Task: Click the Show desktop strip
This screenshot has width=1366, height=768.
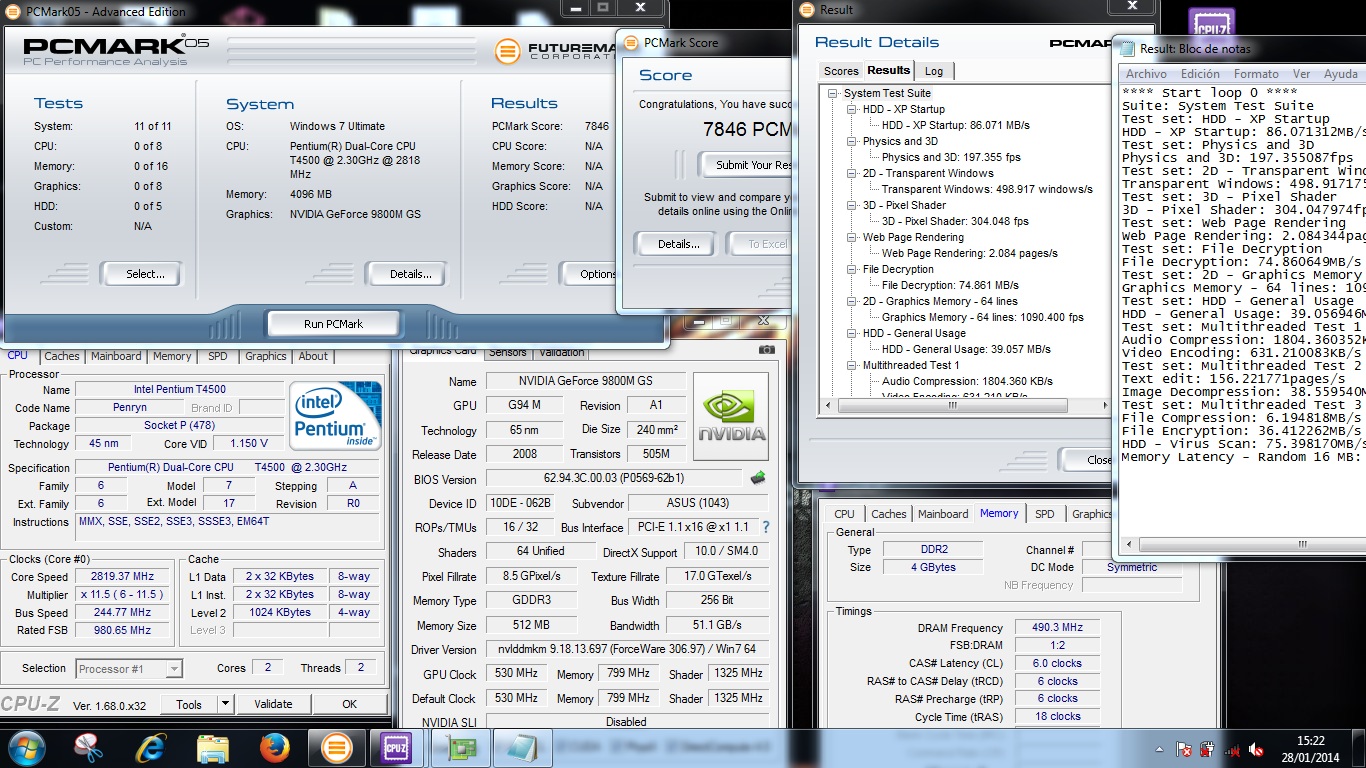Action: [x=1359, y=748]
